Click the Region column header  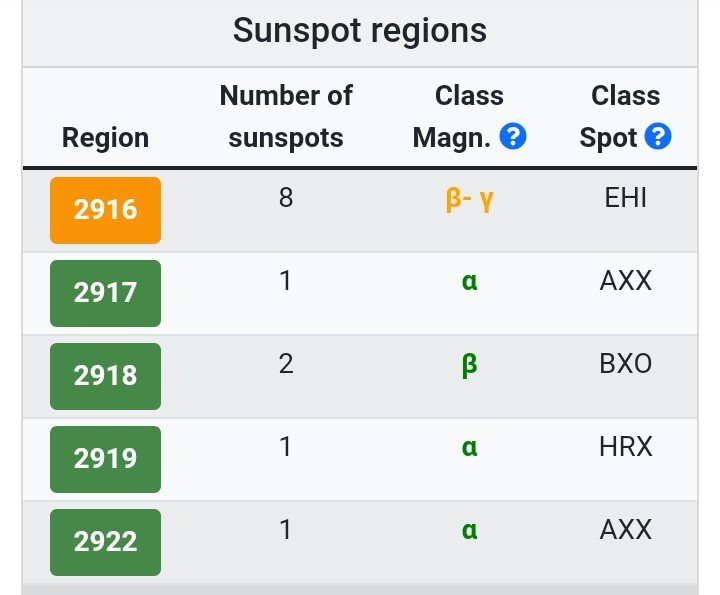(105, 137)
